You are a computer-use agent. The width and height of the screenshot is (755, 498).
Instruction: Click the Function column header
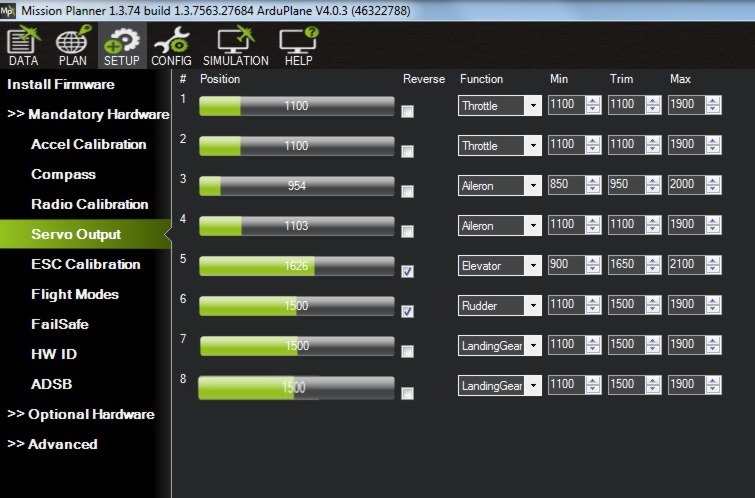point(482,79)
